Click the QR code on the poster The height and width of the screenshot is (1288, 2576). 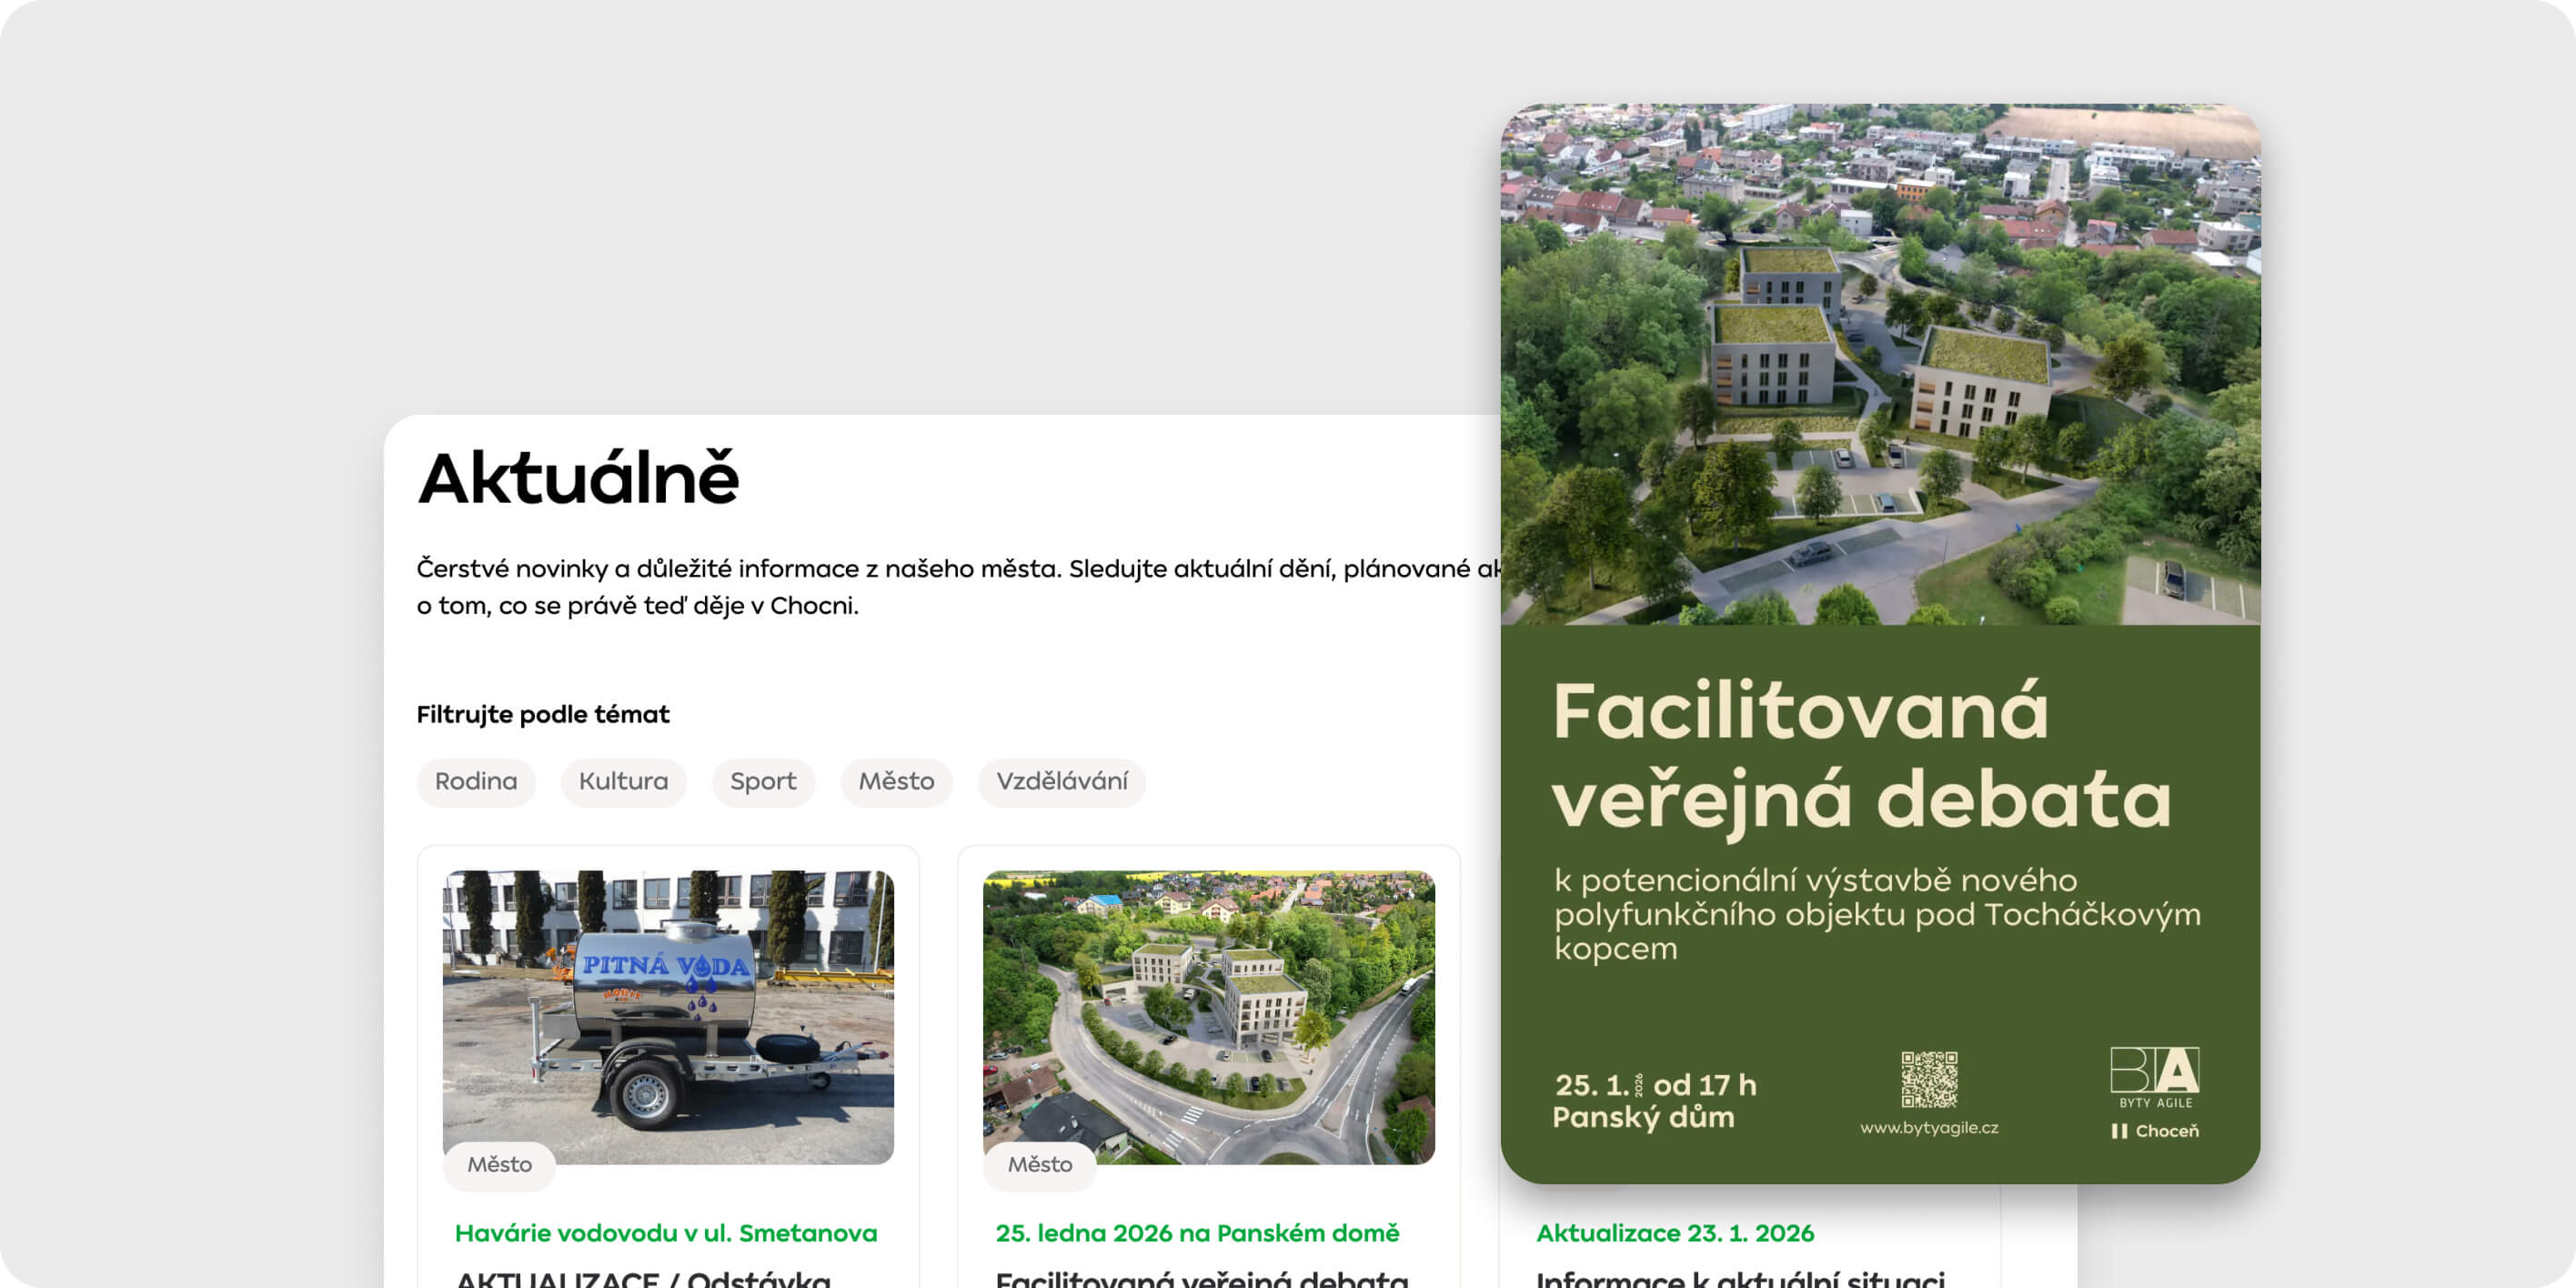pos(1929,1079)
